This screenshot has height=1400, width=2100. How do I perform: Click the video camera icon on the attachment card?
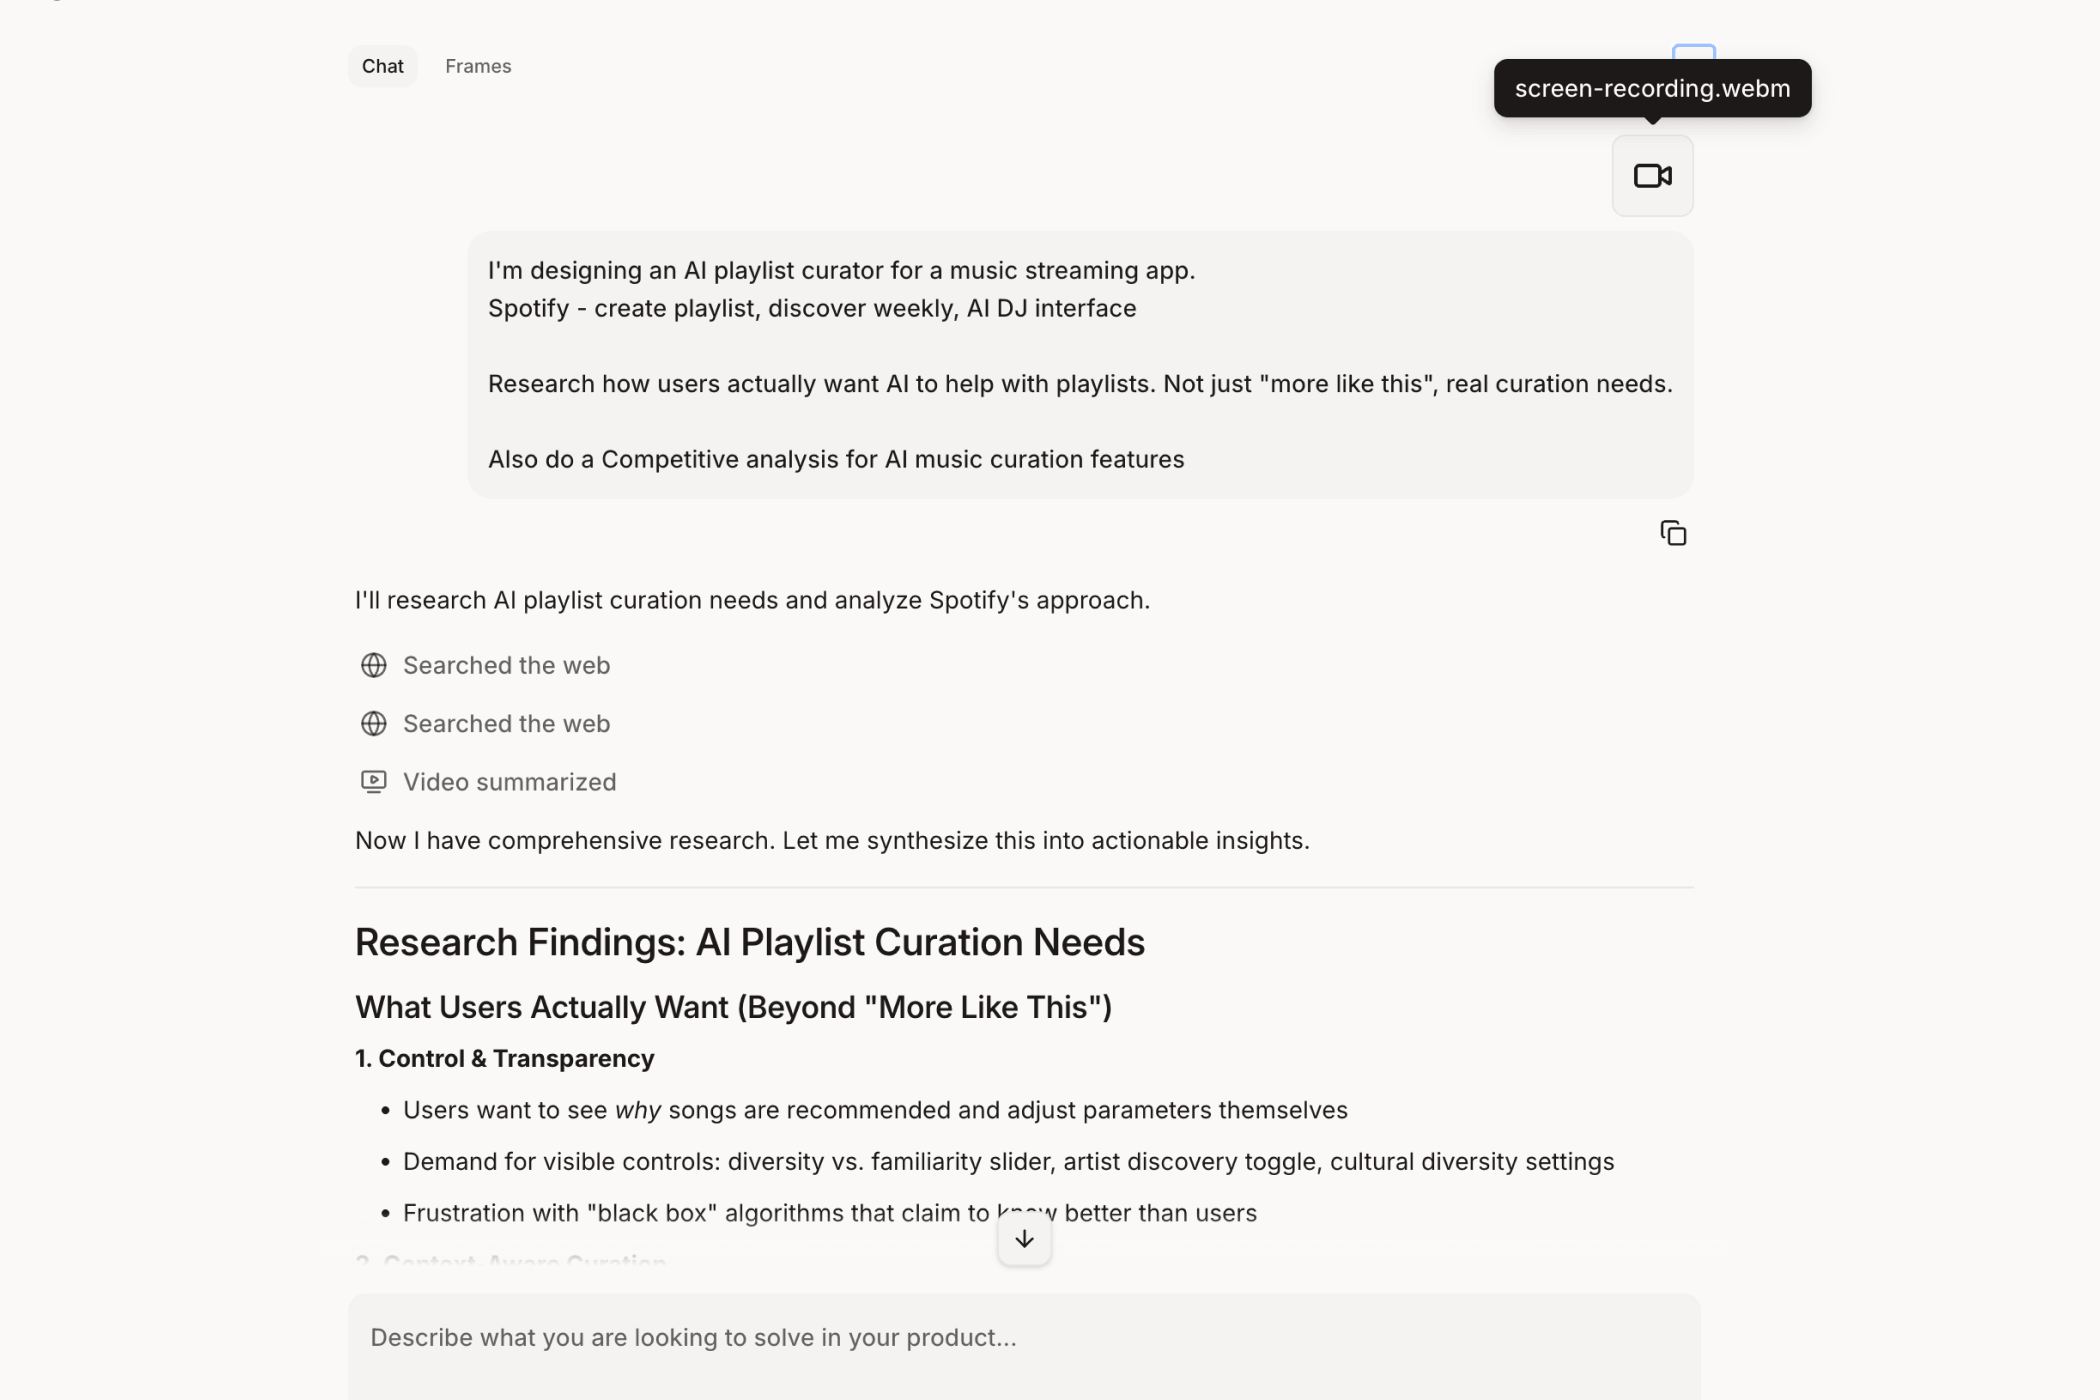click(x=1651, y=175)
